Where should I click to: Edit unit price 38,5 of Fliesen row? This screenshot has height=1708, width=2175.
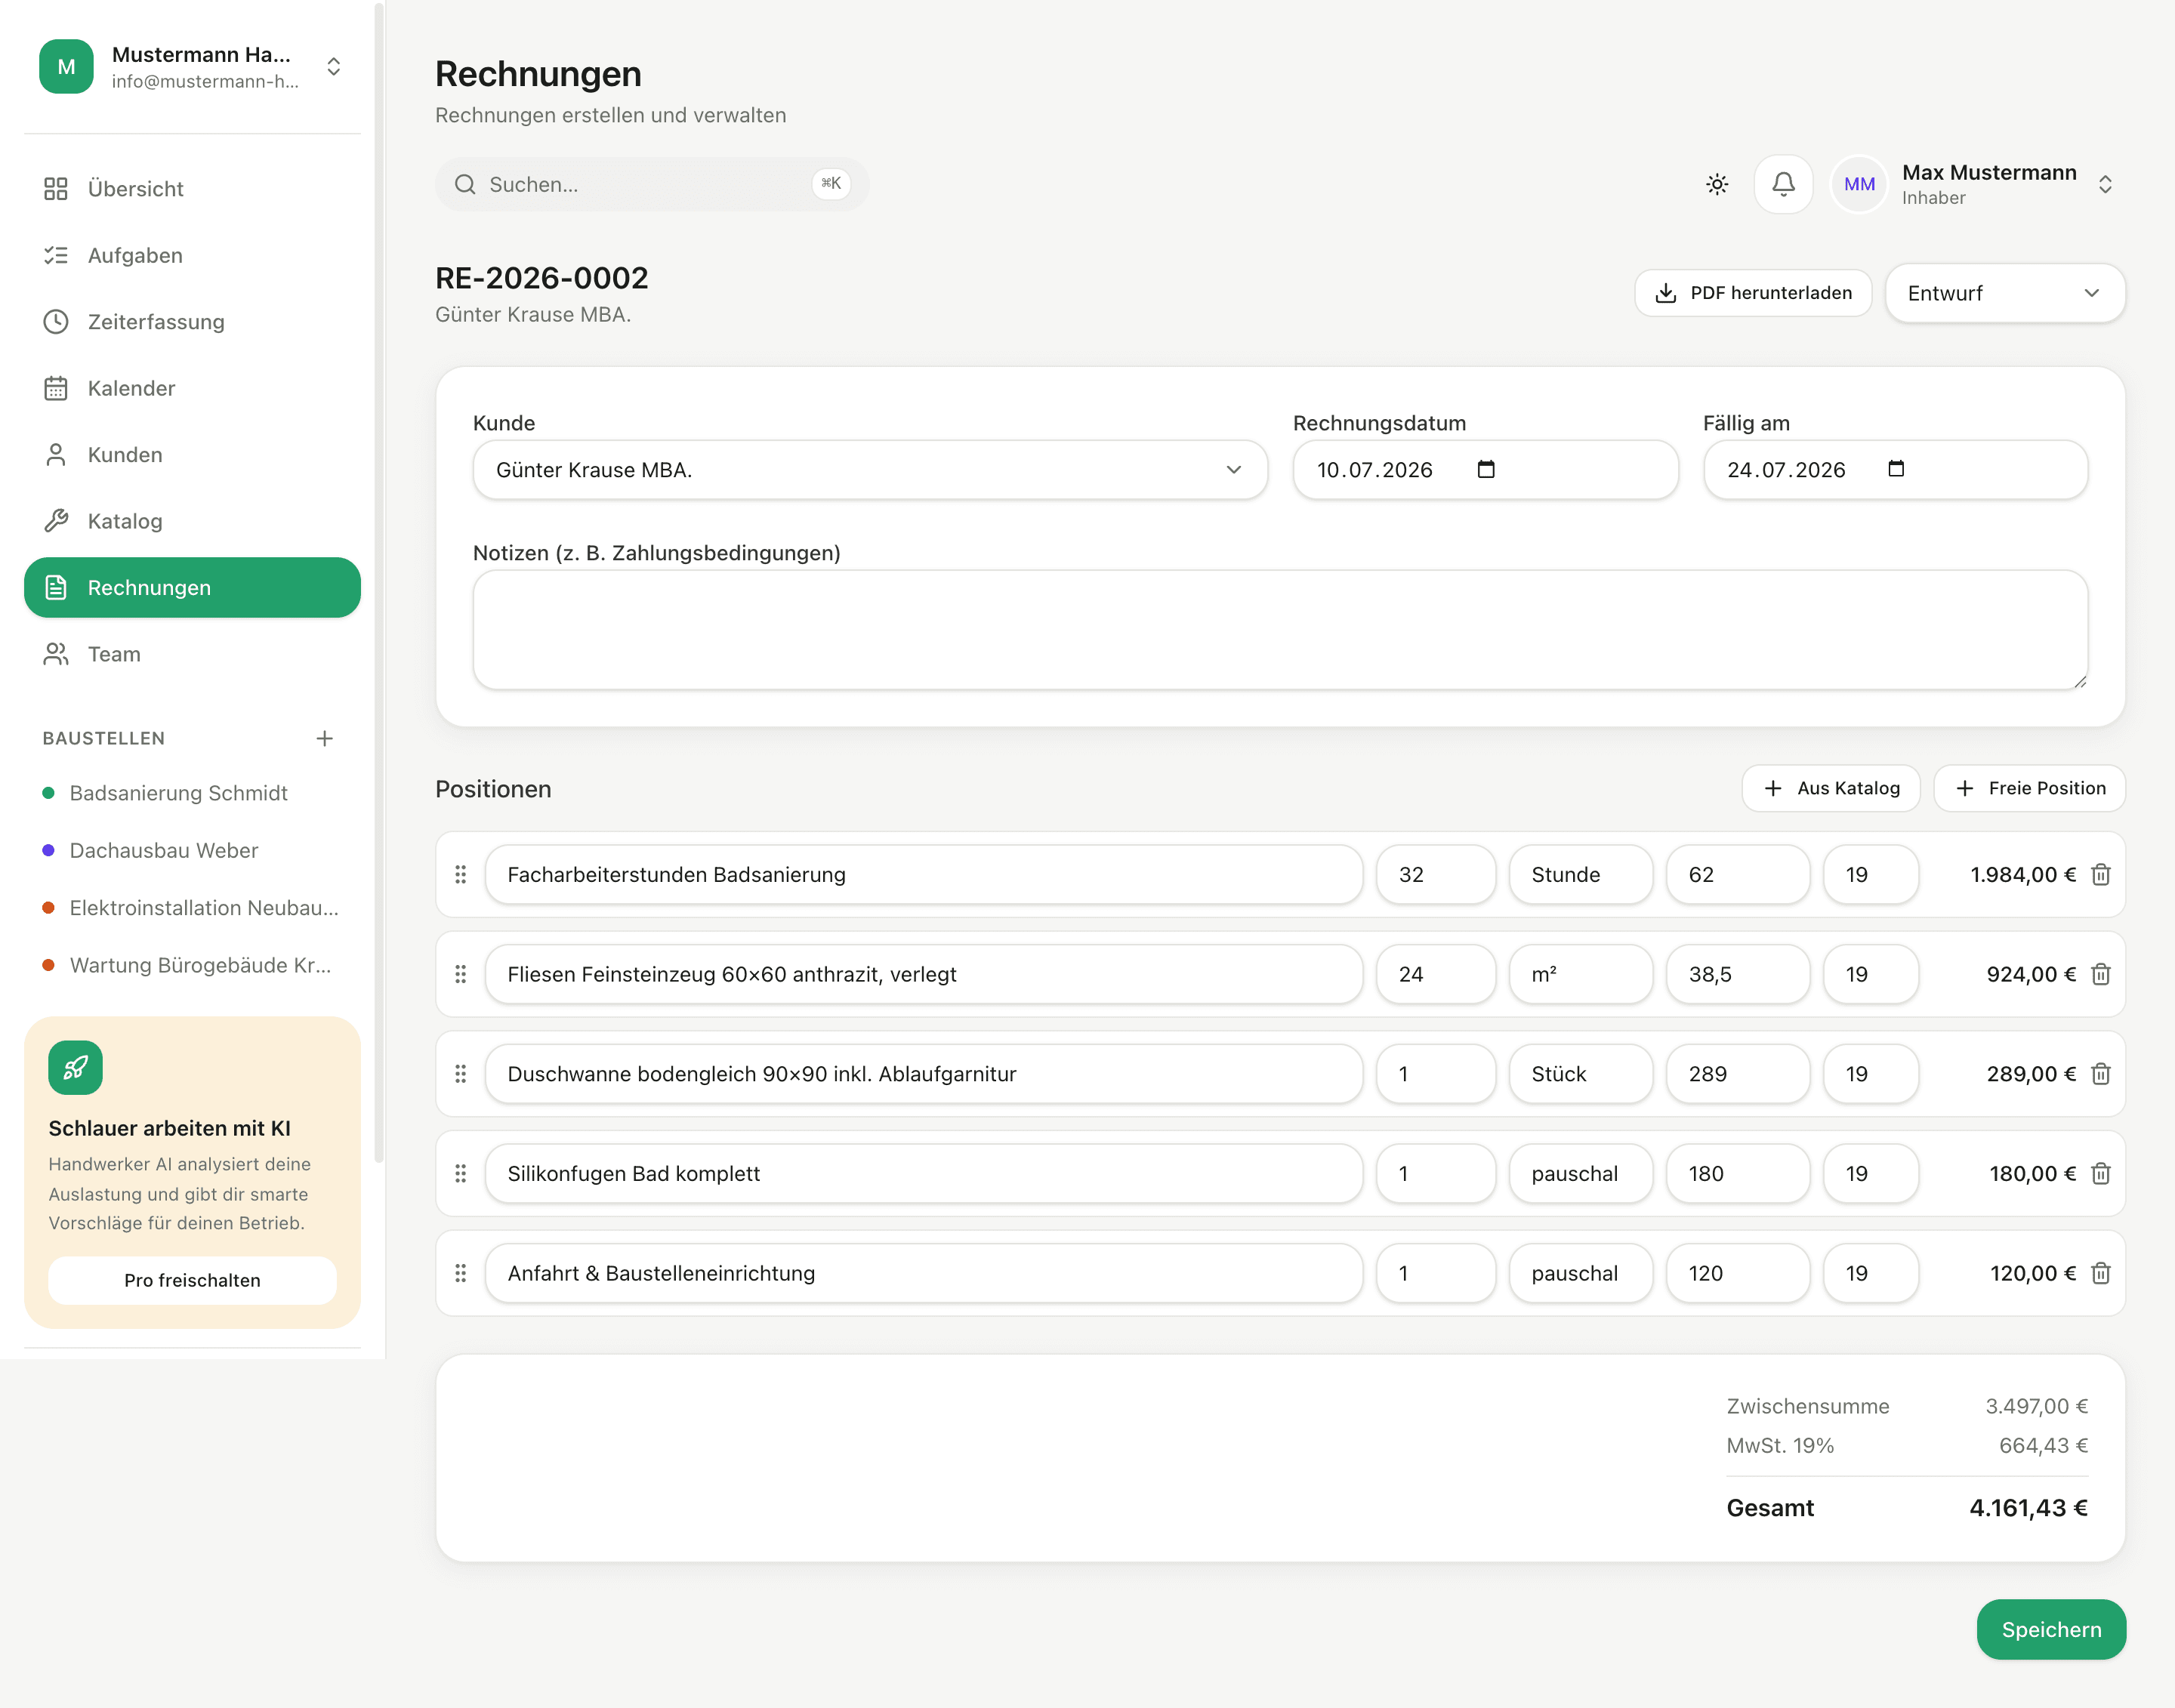[x=1737, y=974]
